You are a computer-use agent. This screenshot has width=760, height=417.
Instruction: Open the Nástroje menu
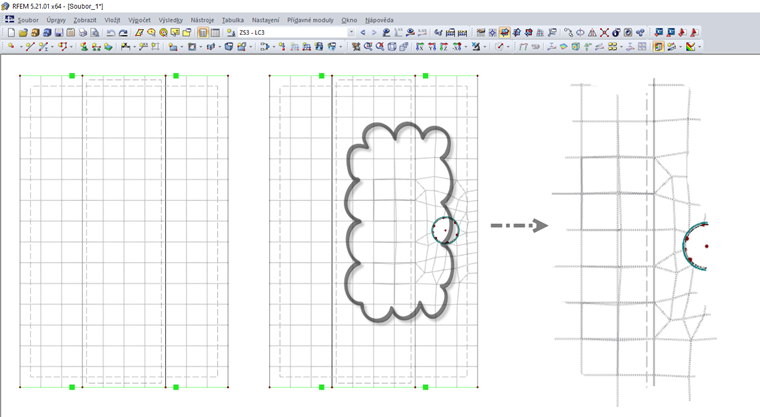(x=202, y=20)
